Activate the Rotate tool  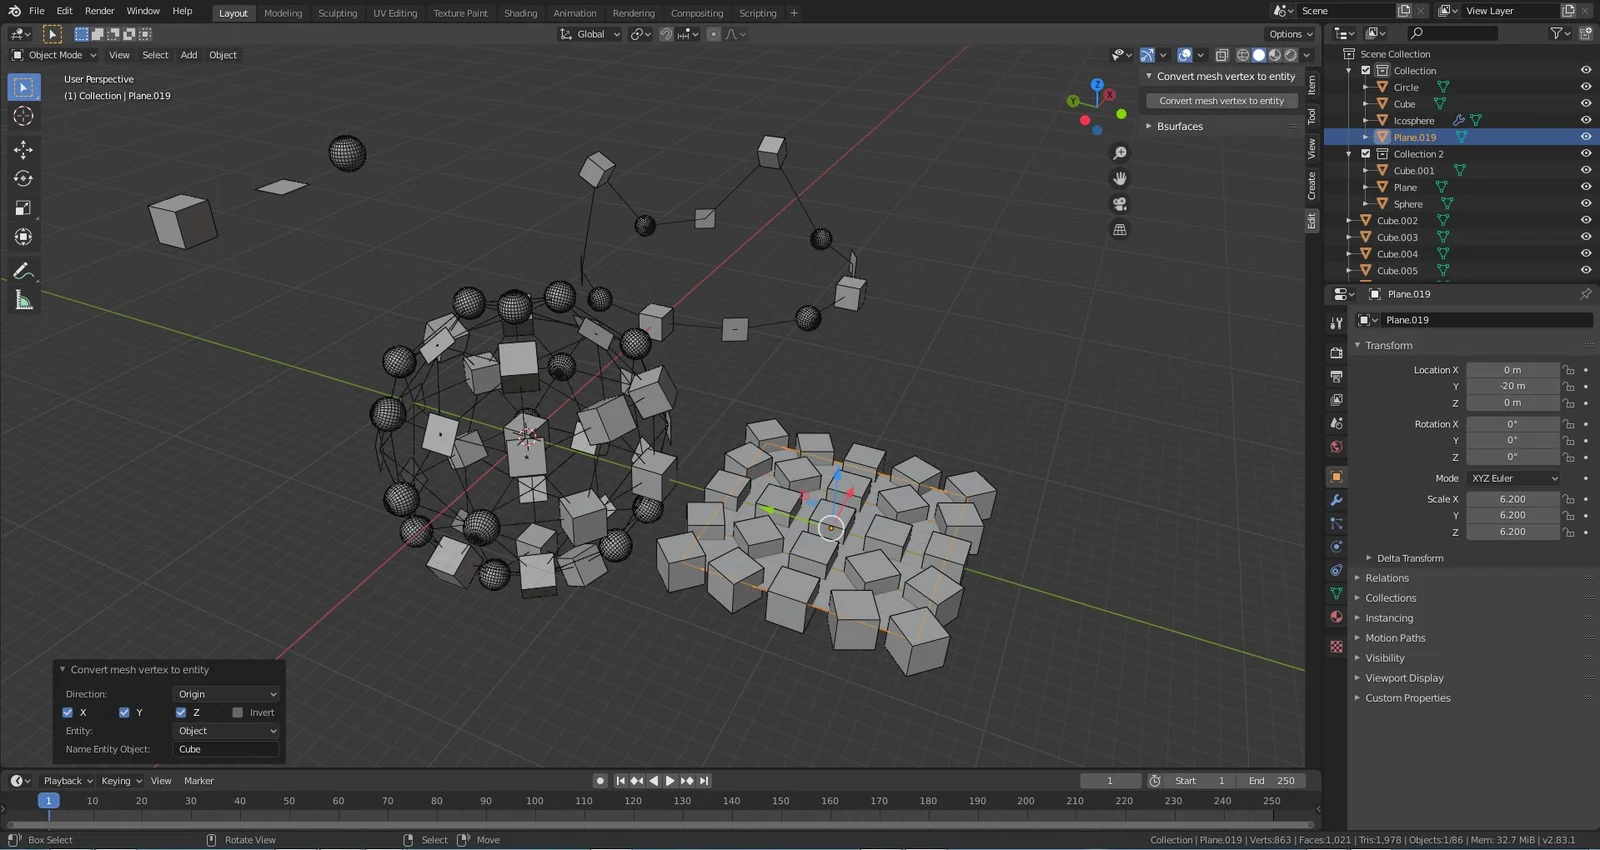click(x=23, y=179)
